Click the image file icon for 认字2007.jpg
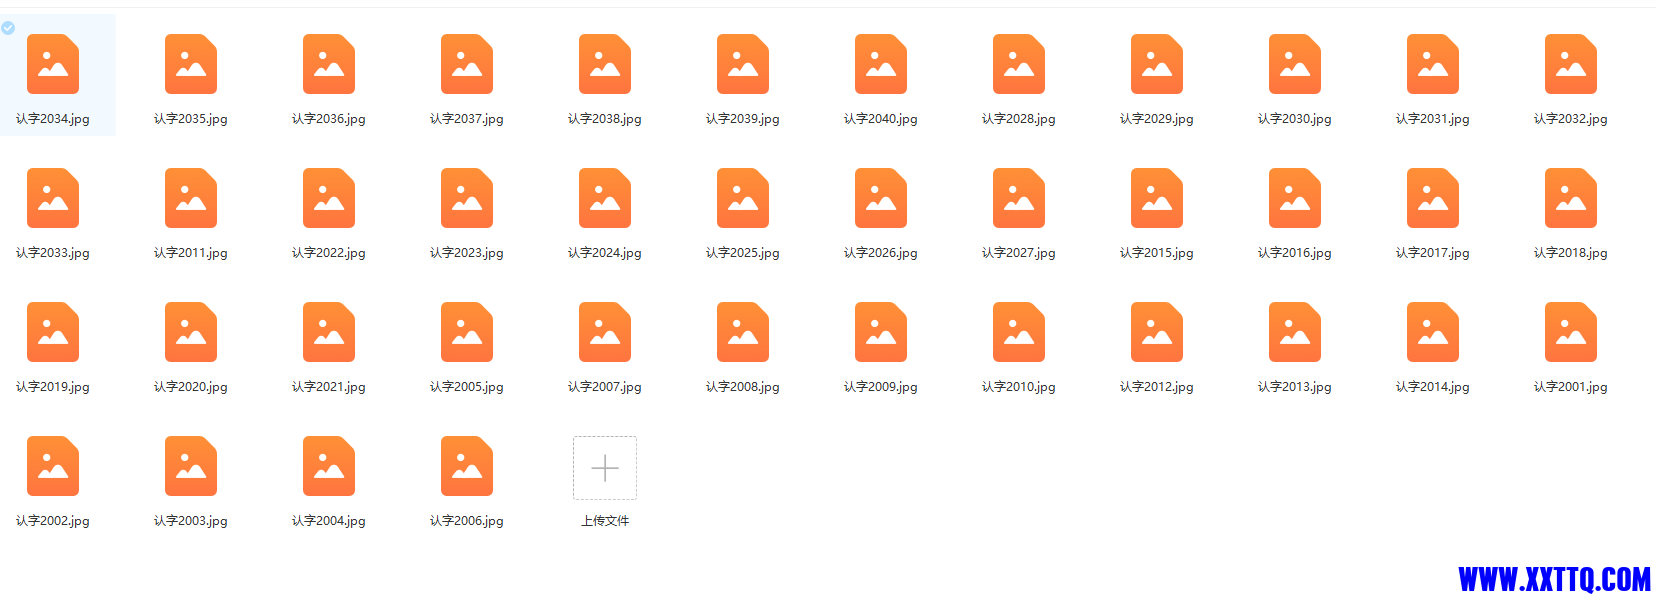Image resolution: width=1656 pixels, height=599 pixels. pos(605,332)
